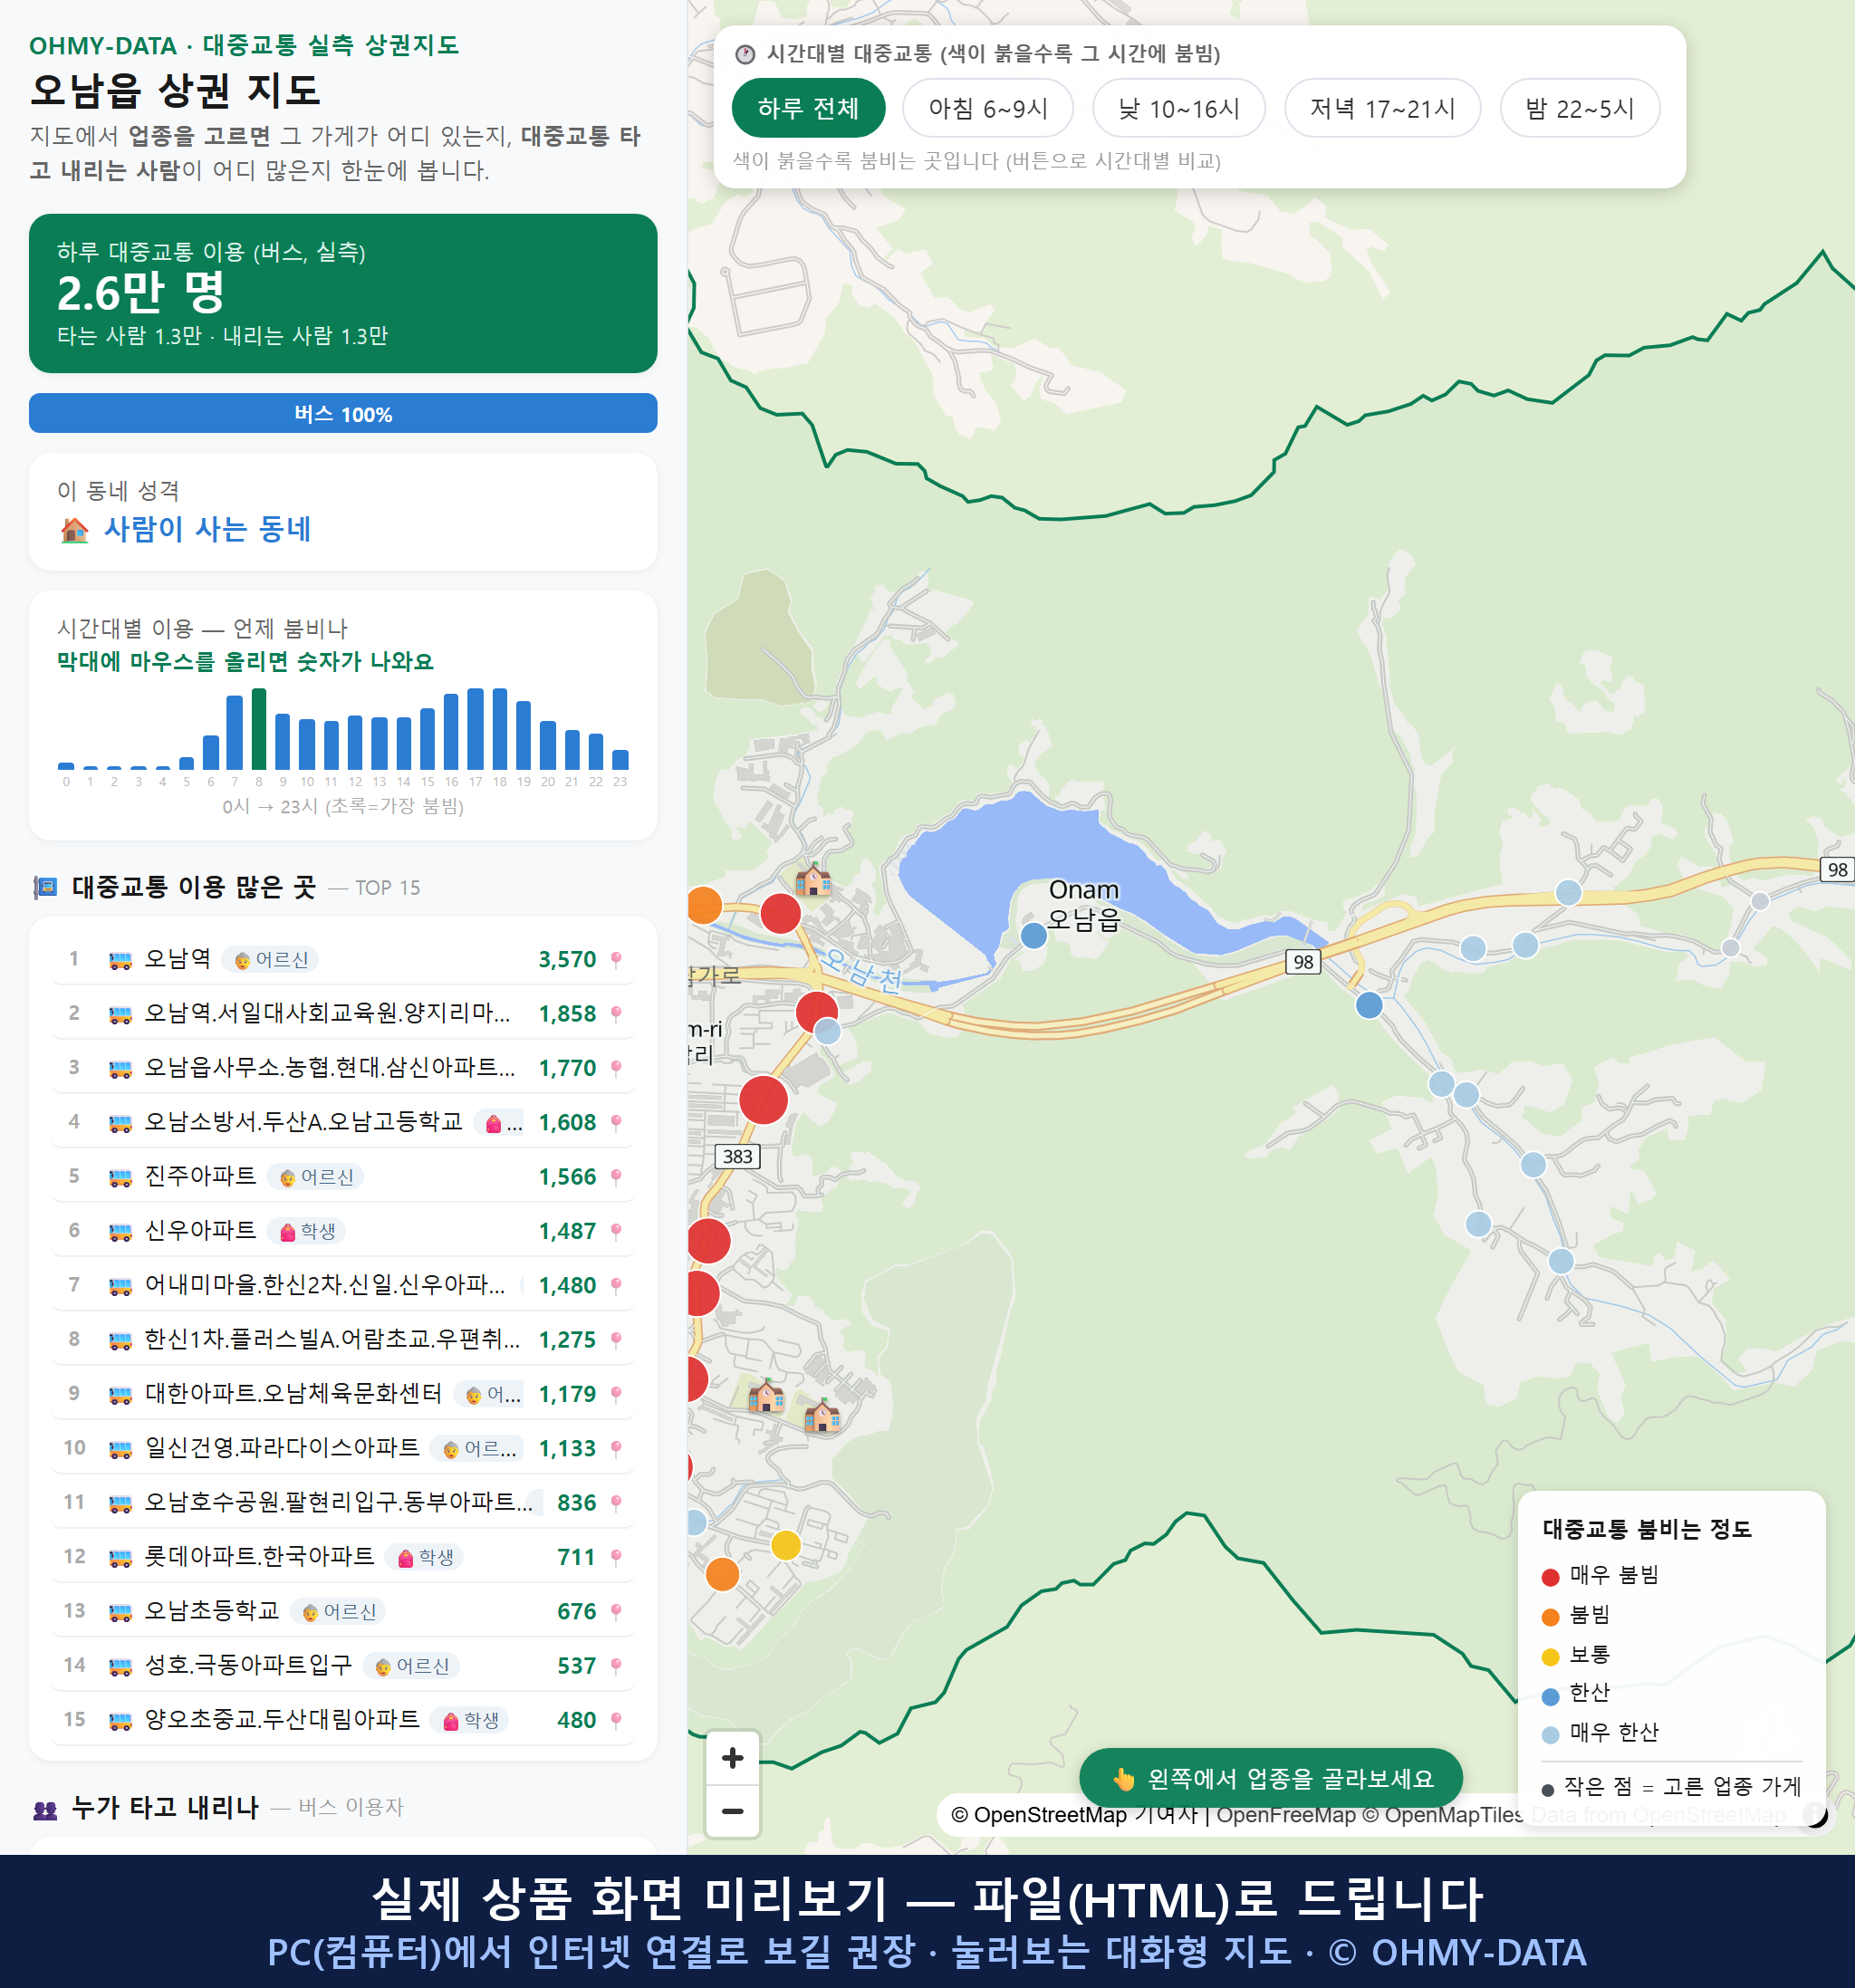The width and height of the screenshot is (1855, 1988).
Task: Select the 오남호수공원.팔현리입구 row
Action: pos(343,1502)
